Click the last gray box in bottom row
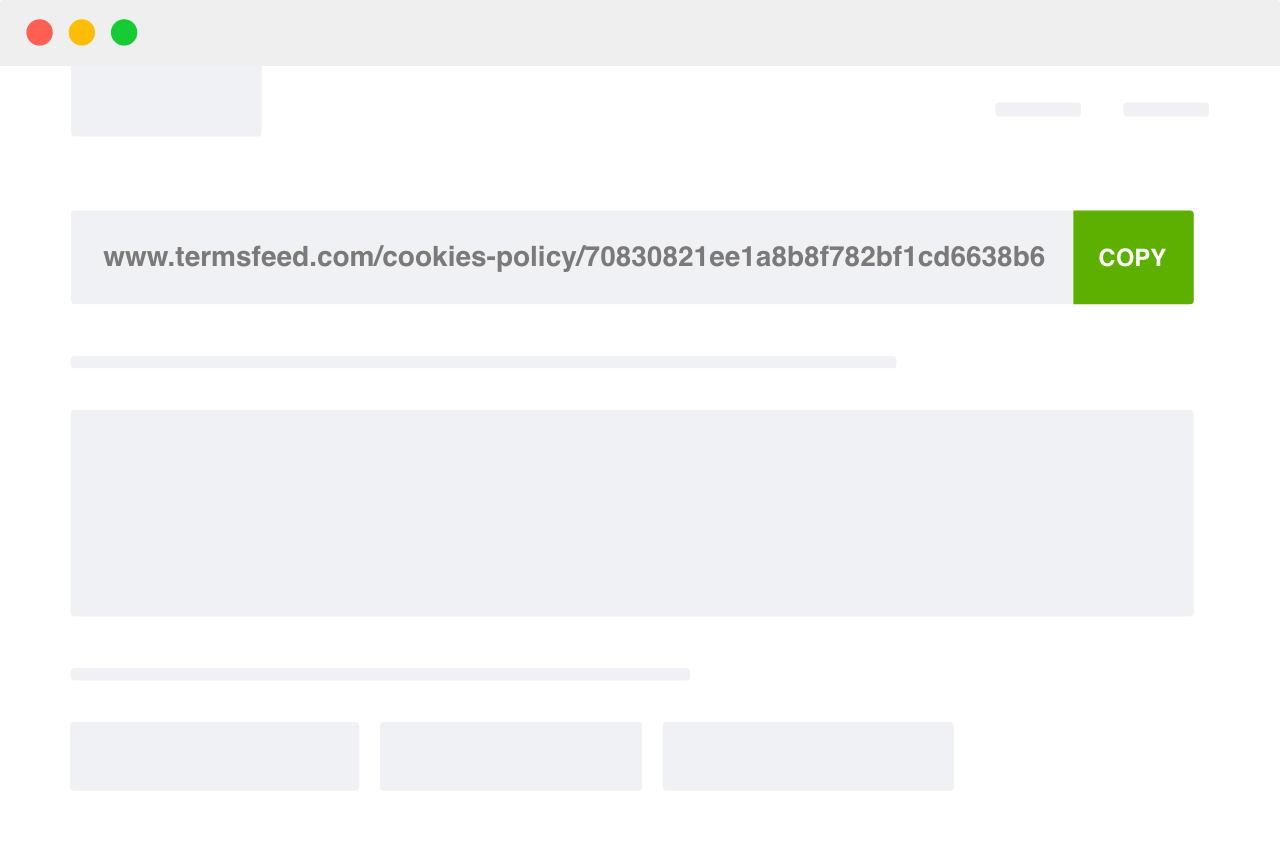Viewport: 1280px width, 854px height. pos(808,756)
